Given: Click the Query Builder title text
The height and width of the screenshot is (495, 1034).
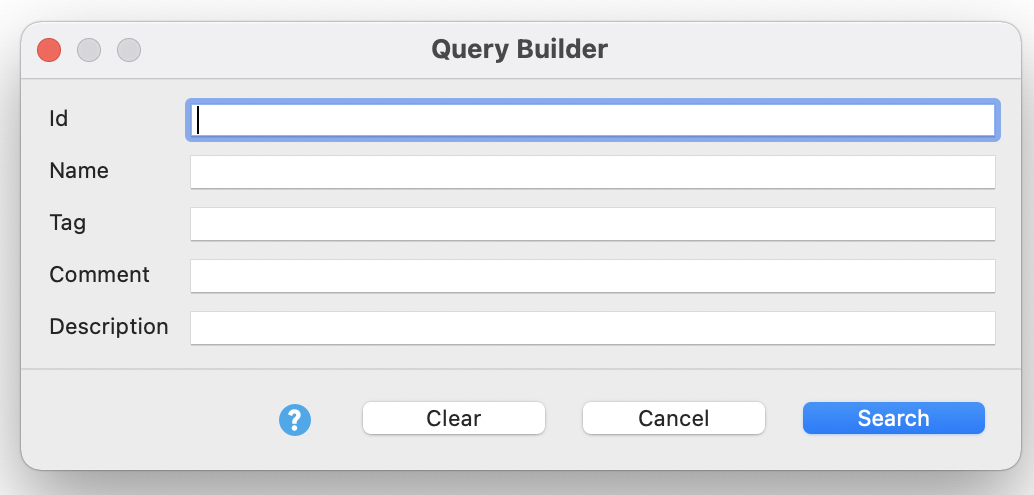Looking at the screenshot, I should coord(519,49).
